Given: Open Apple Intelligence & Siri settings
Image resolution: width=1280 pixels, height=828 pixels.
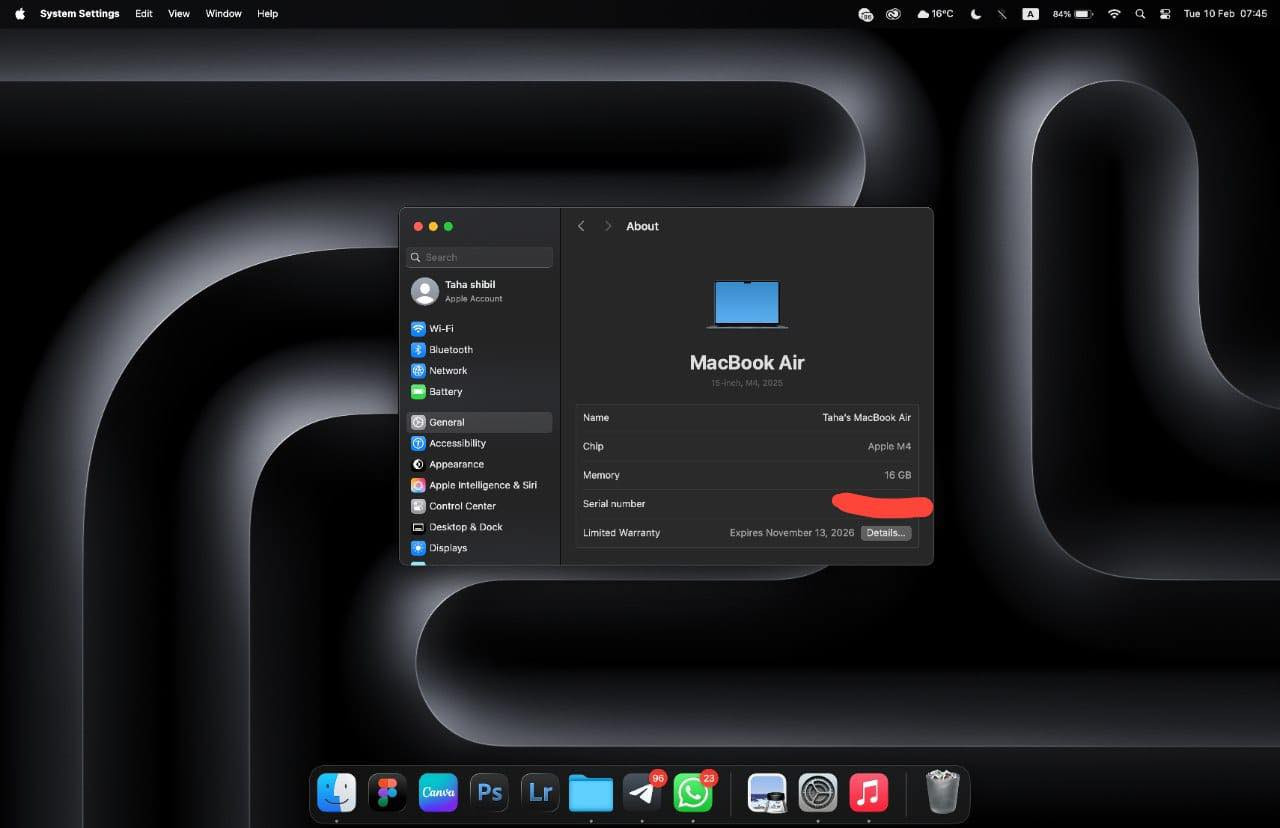Looking at the screenshot, I should pyautogui.click(x=482, y=485).
